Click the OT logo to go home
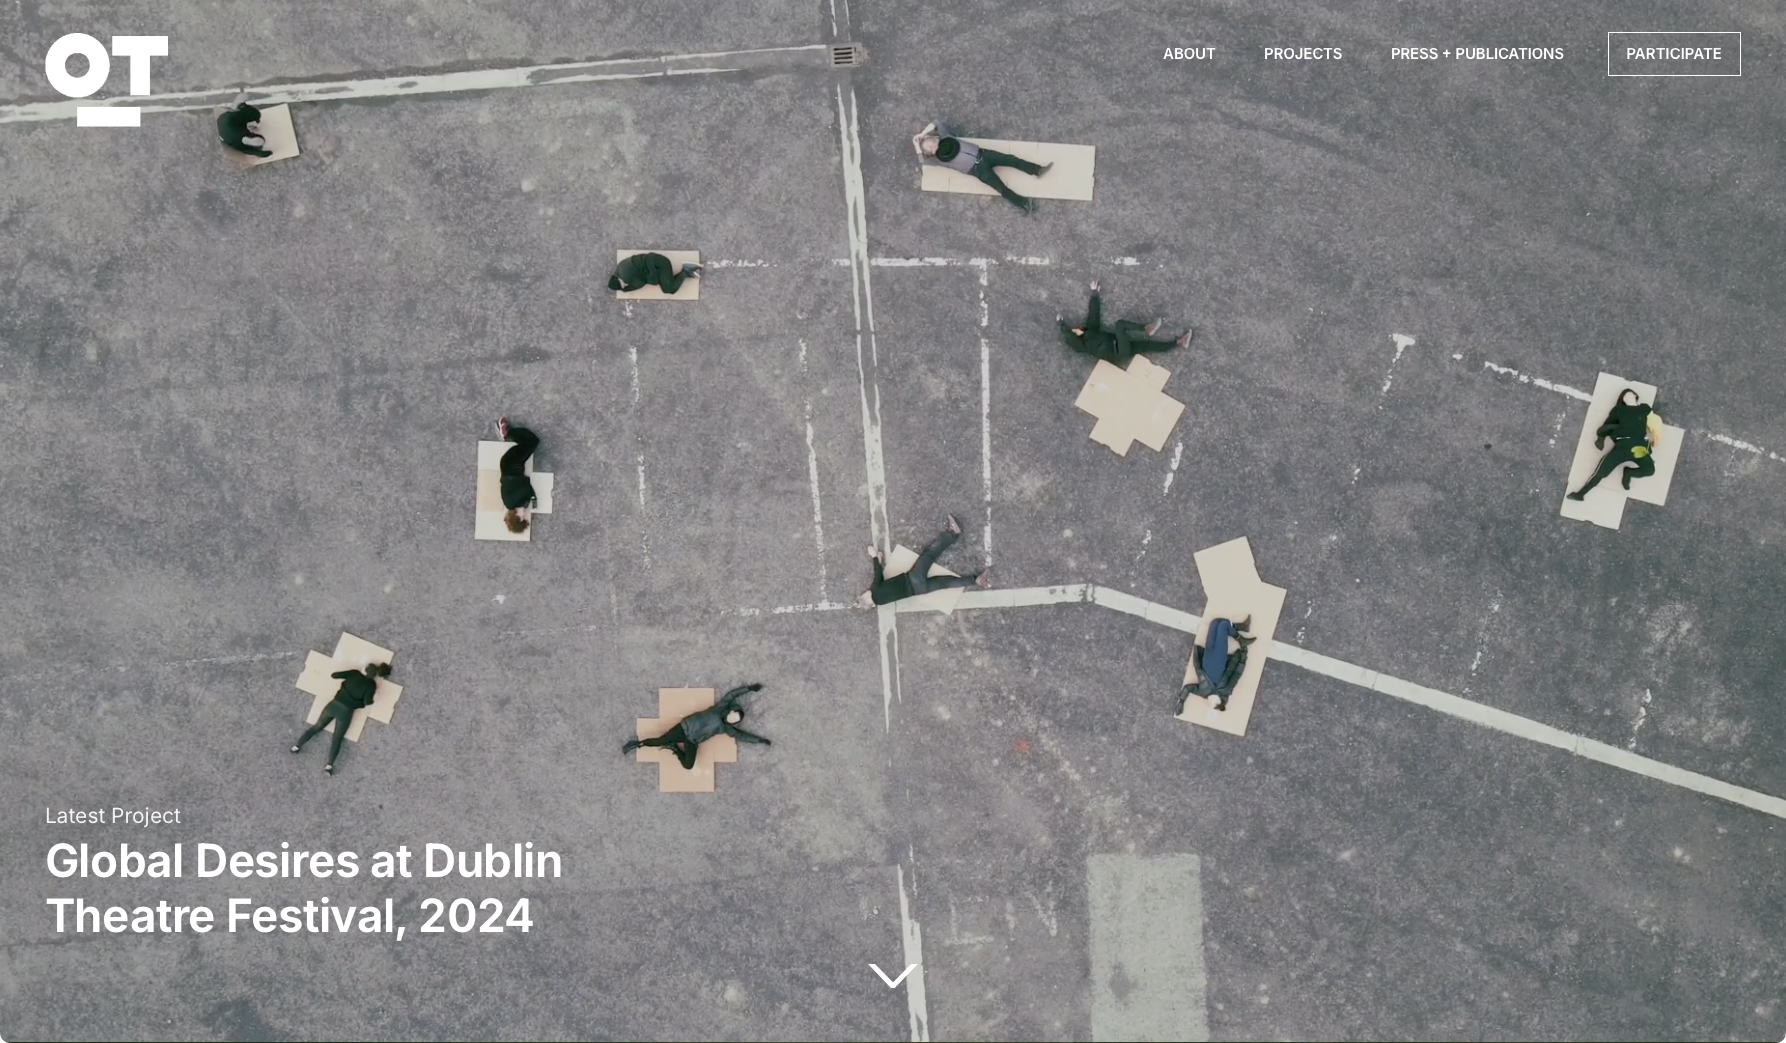 [x=106, y=80]
